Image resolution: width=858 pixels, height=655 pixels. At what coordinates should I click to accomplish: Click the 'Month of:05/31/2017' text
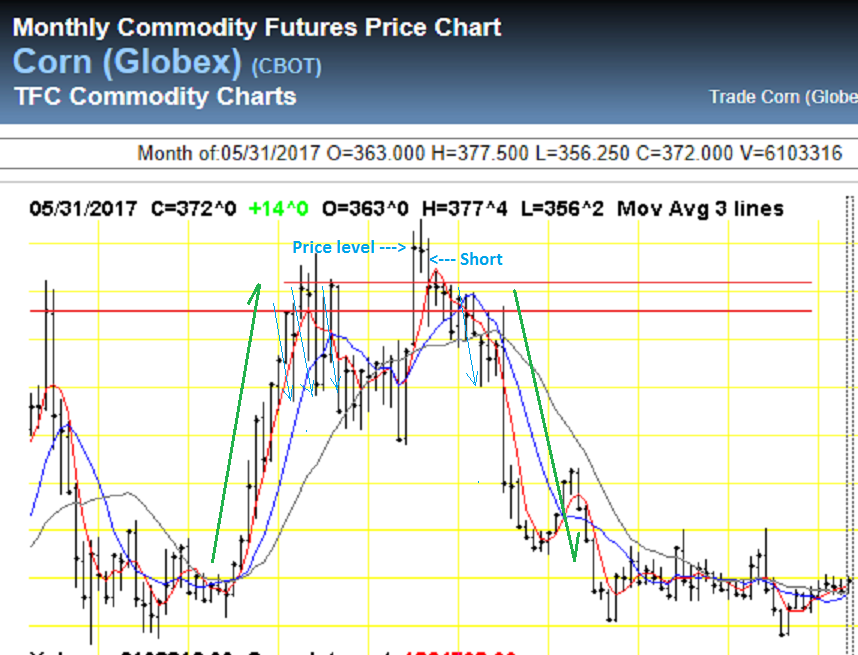(228, 153)
